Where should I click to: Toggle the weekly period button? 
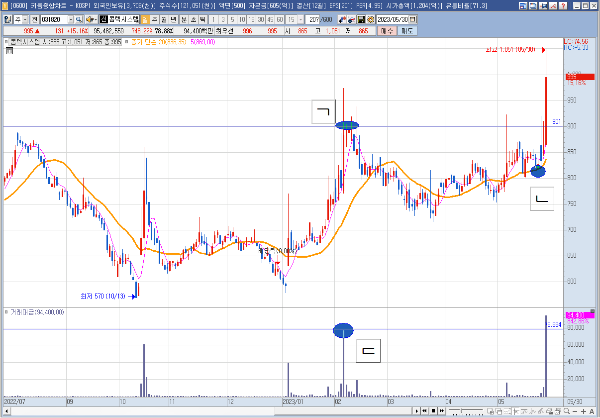tap(154, 20)
